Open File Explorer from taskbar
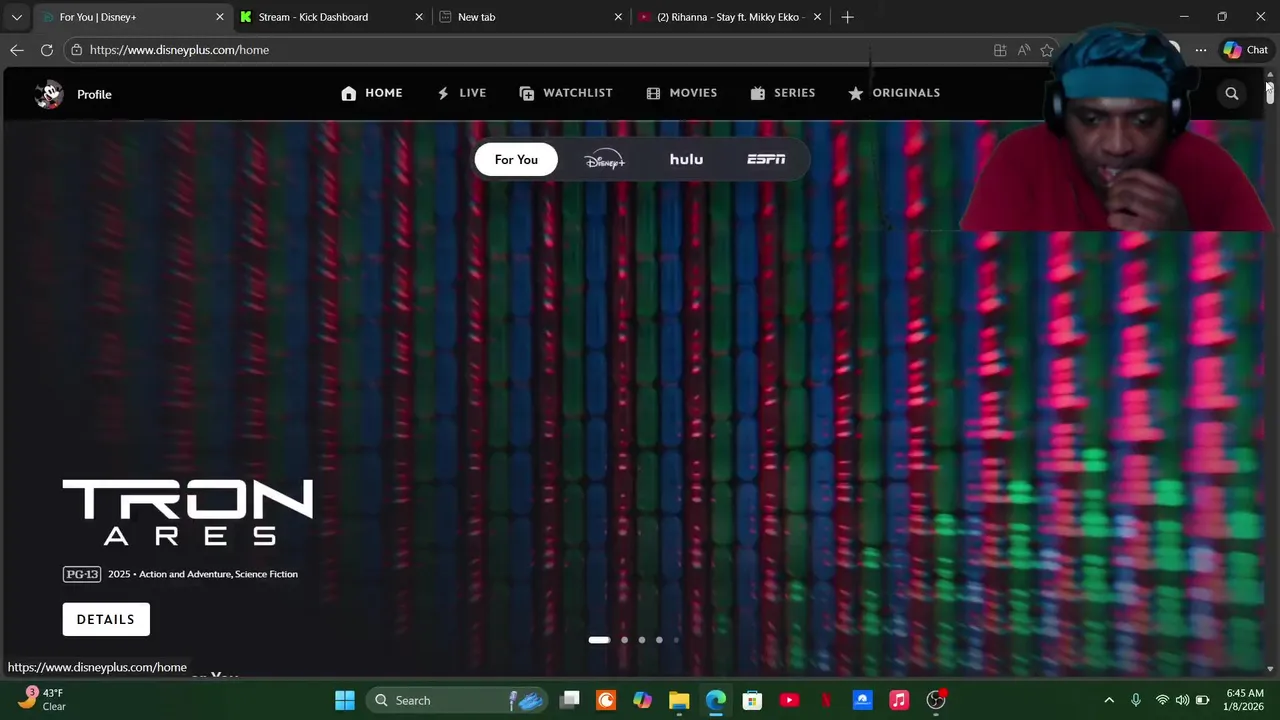 tap(679, 700)
